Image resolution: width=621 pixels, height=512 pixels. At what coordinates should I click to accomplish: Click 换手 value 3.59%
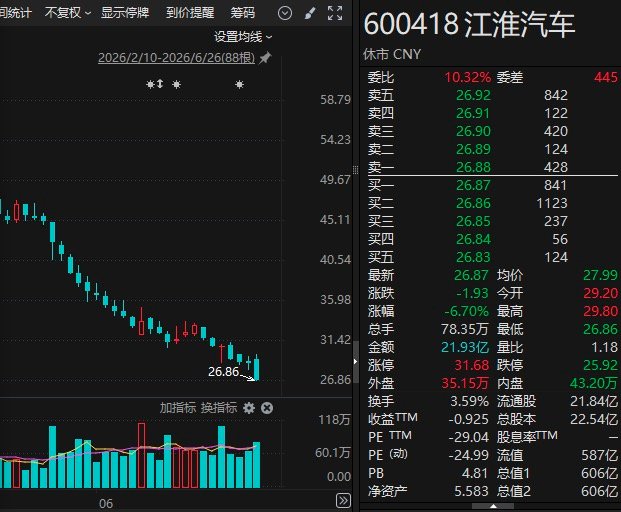click(470, 402)
